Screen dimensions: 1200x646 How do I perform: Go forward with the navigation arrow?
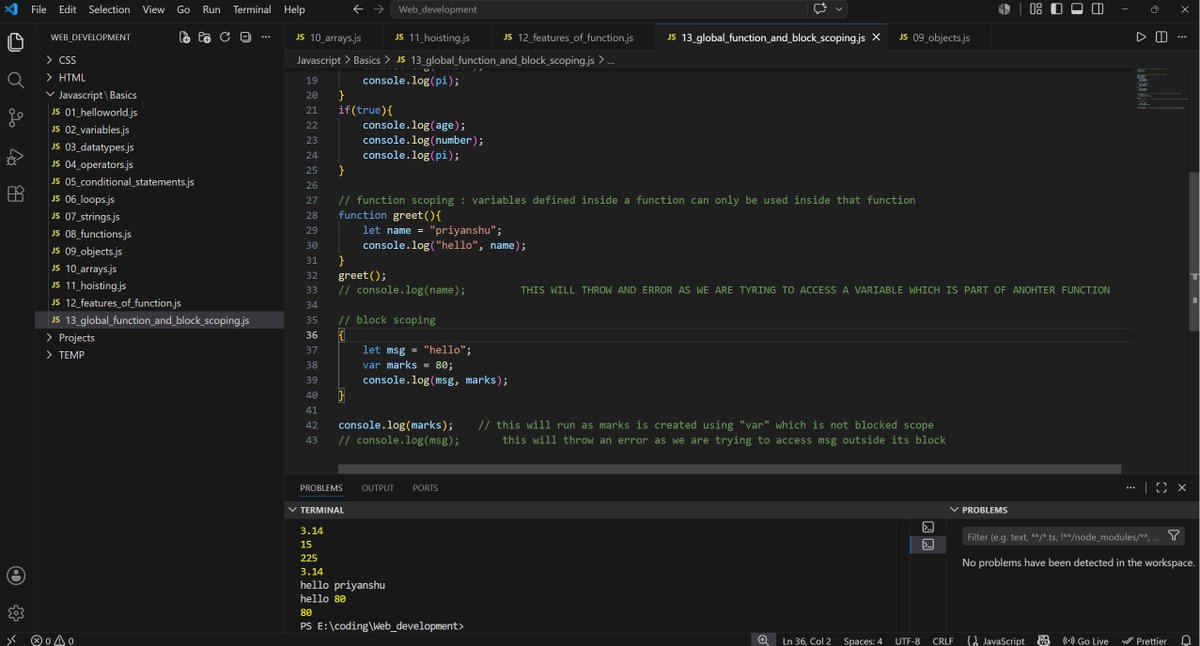[380, 9]
